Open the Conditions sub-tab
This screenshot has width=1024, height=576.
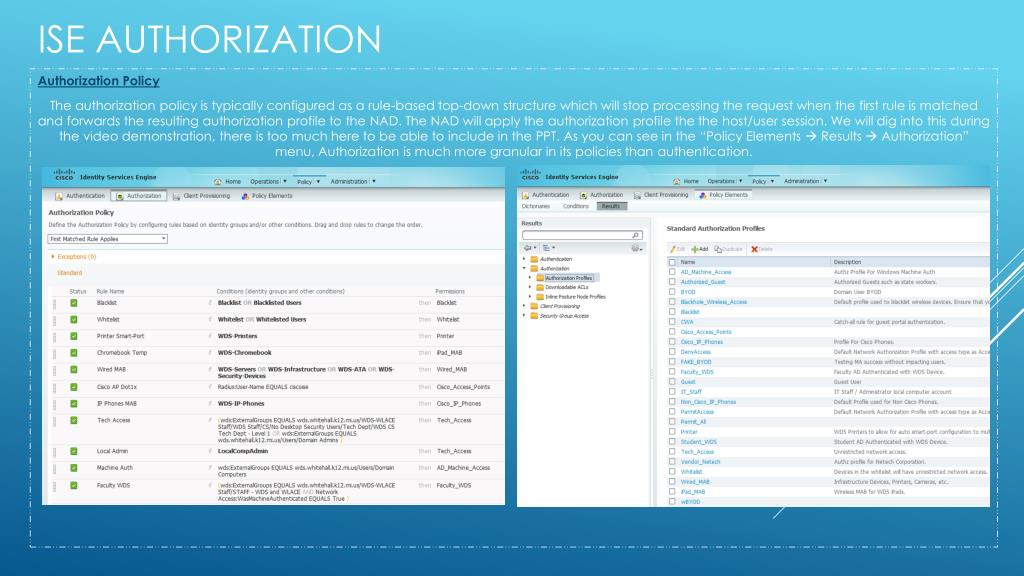(575, 206)
